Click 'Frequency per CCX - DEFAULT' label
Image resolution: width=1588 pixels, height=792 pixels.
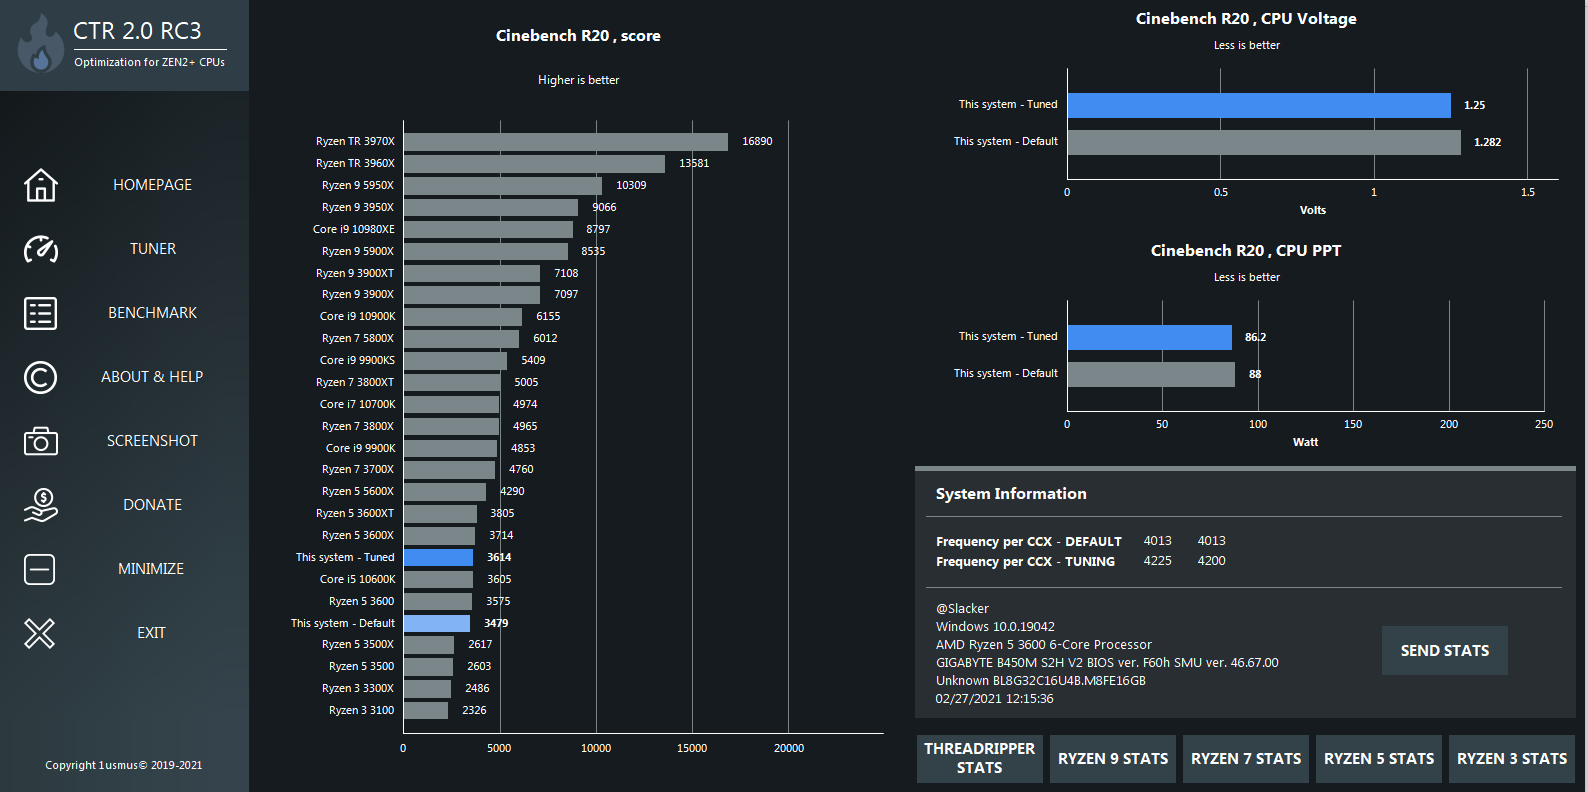click(x=1029, y=542)
